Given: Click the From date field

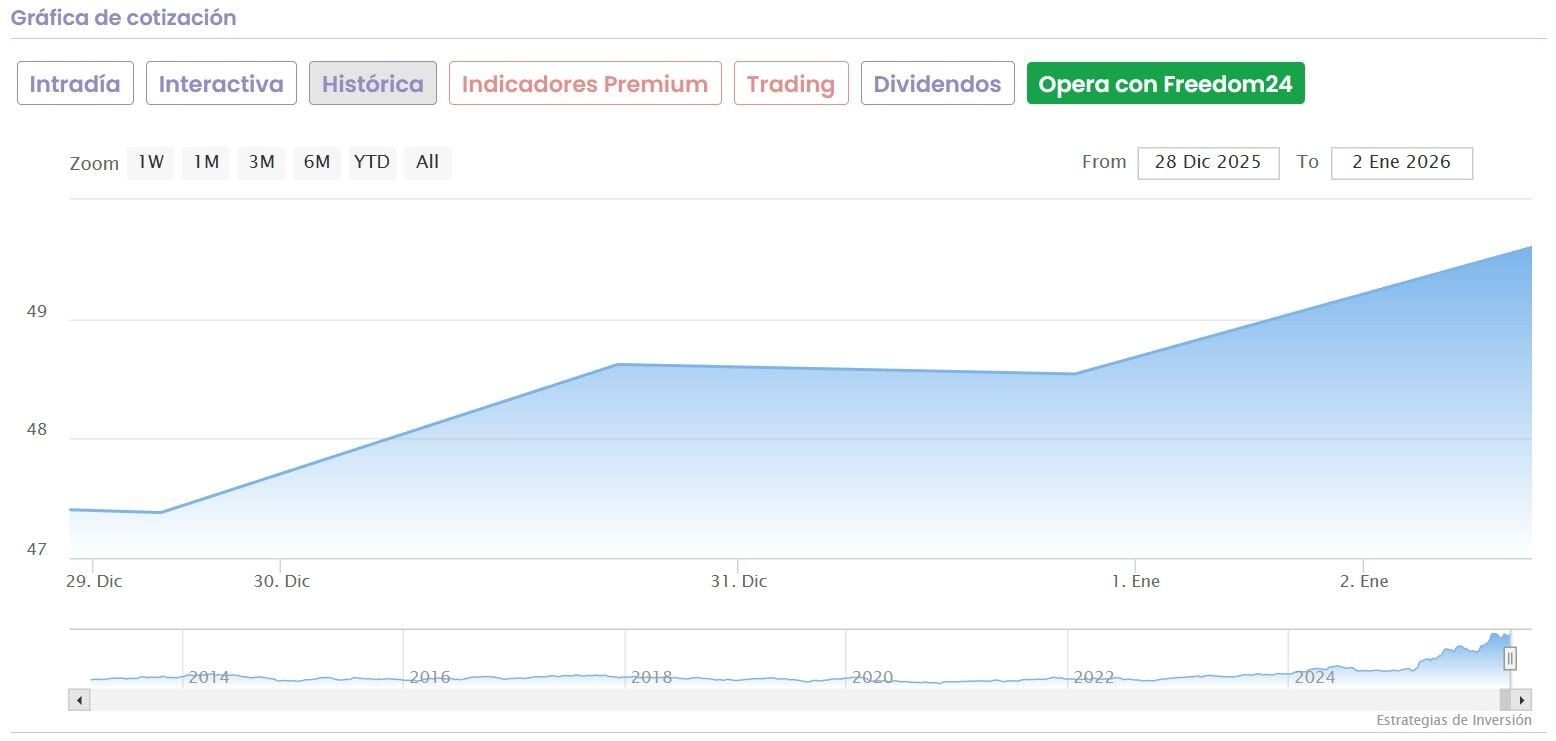Looking at the screenshot, I should [1208, 163].
